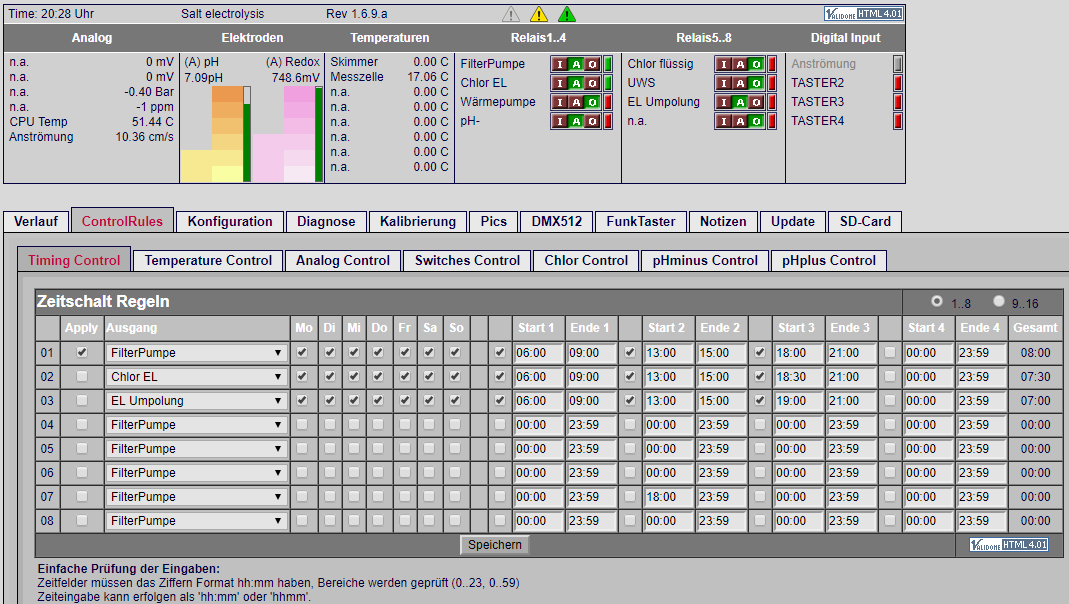Switch Chlor flüssig relay to A

[x=740, y=64]
